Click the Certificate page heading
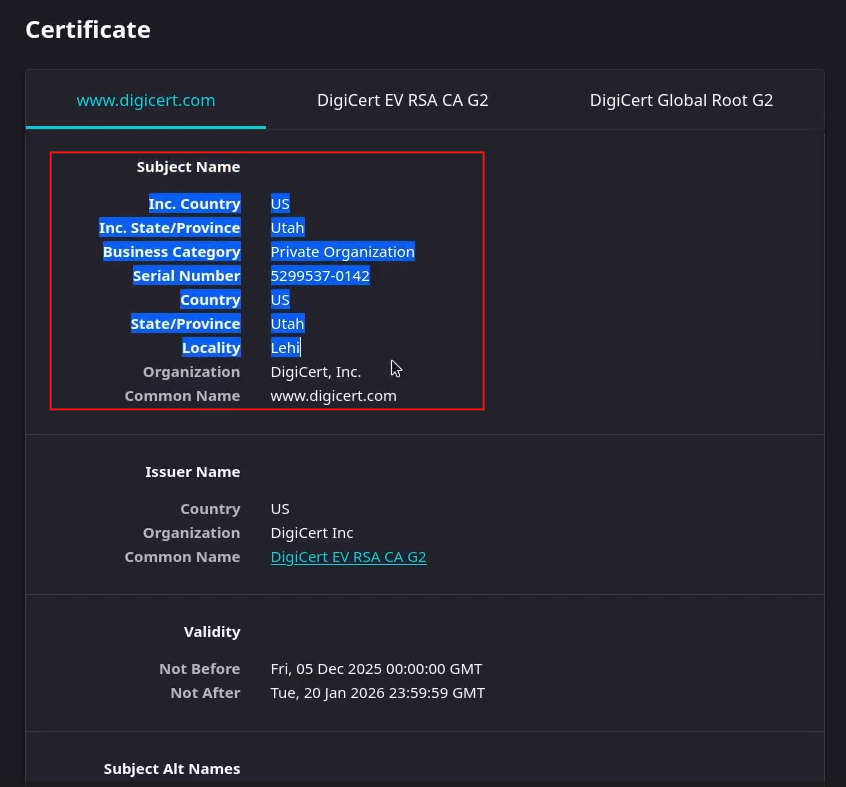This screenshot has height=787, width=846. pos(88,30)
